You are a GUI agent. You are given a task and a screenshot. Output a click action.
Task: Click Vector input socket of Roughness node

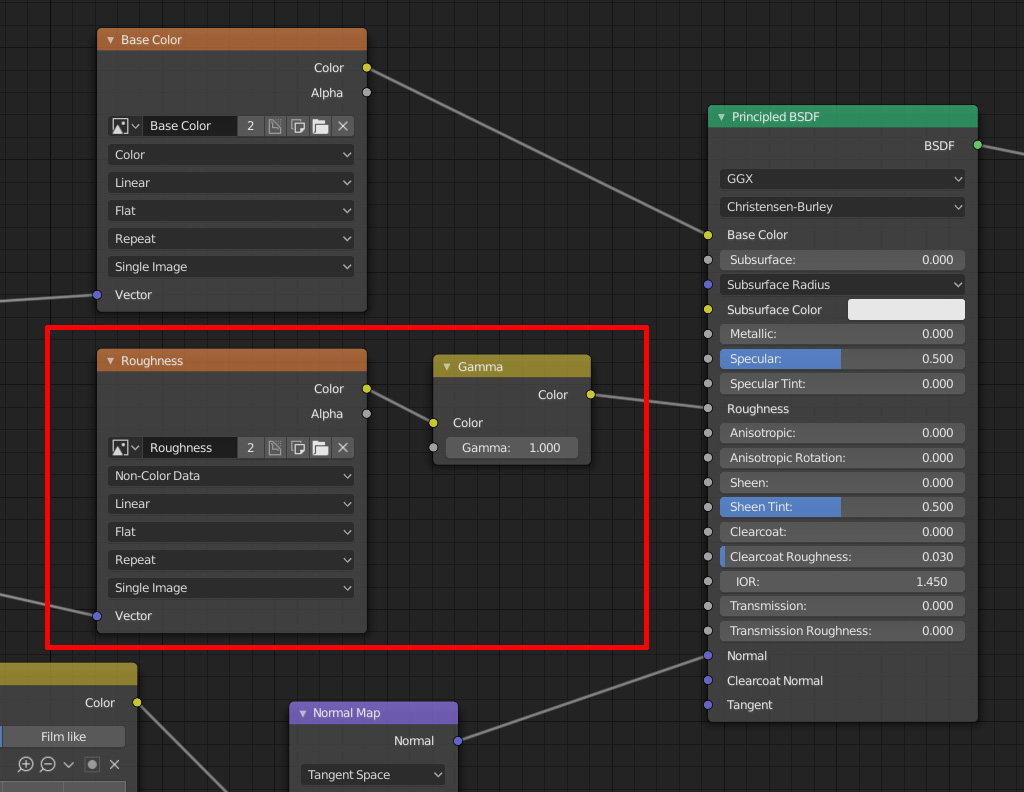(97, 616)
